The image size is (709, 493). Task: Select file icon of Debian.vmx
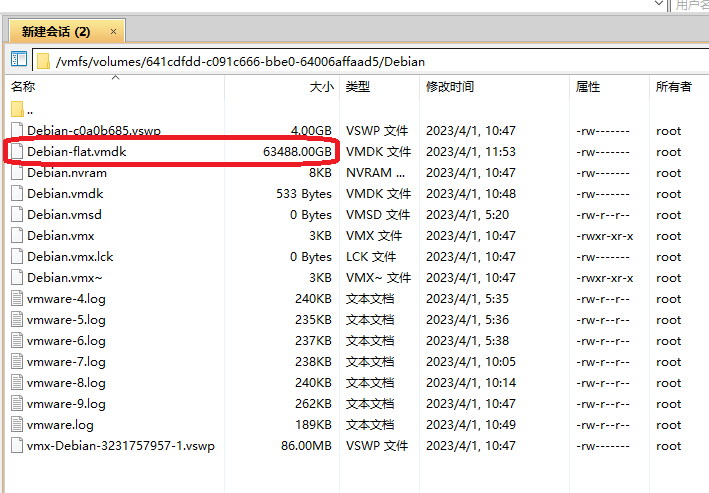[x=17, y=236]
